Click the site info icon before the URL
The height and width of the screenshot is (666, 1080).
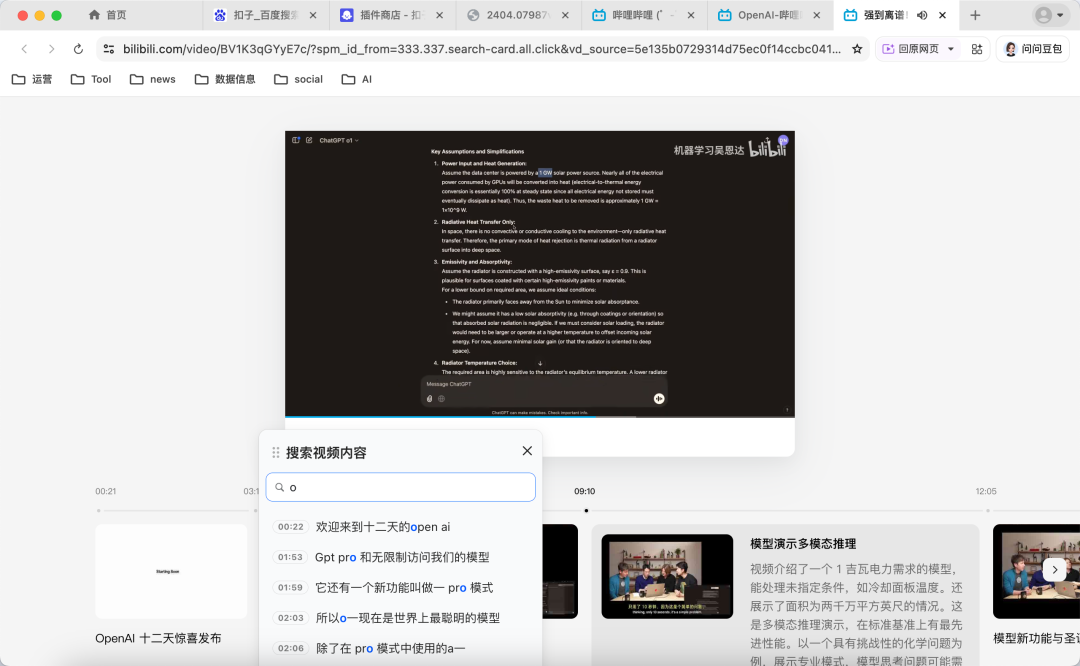[107, 47]
